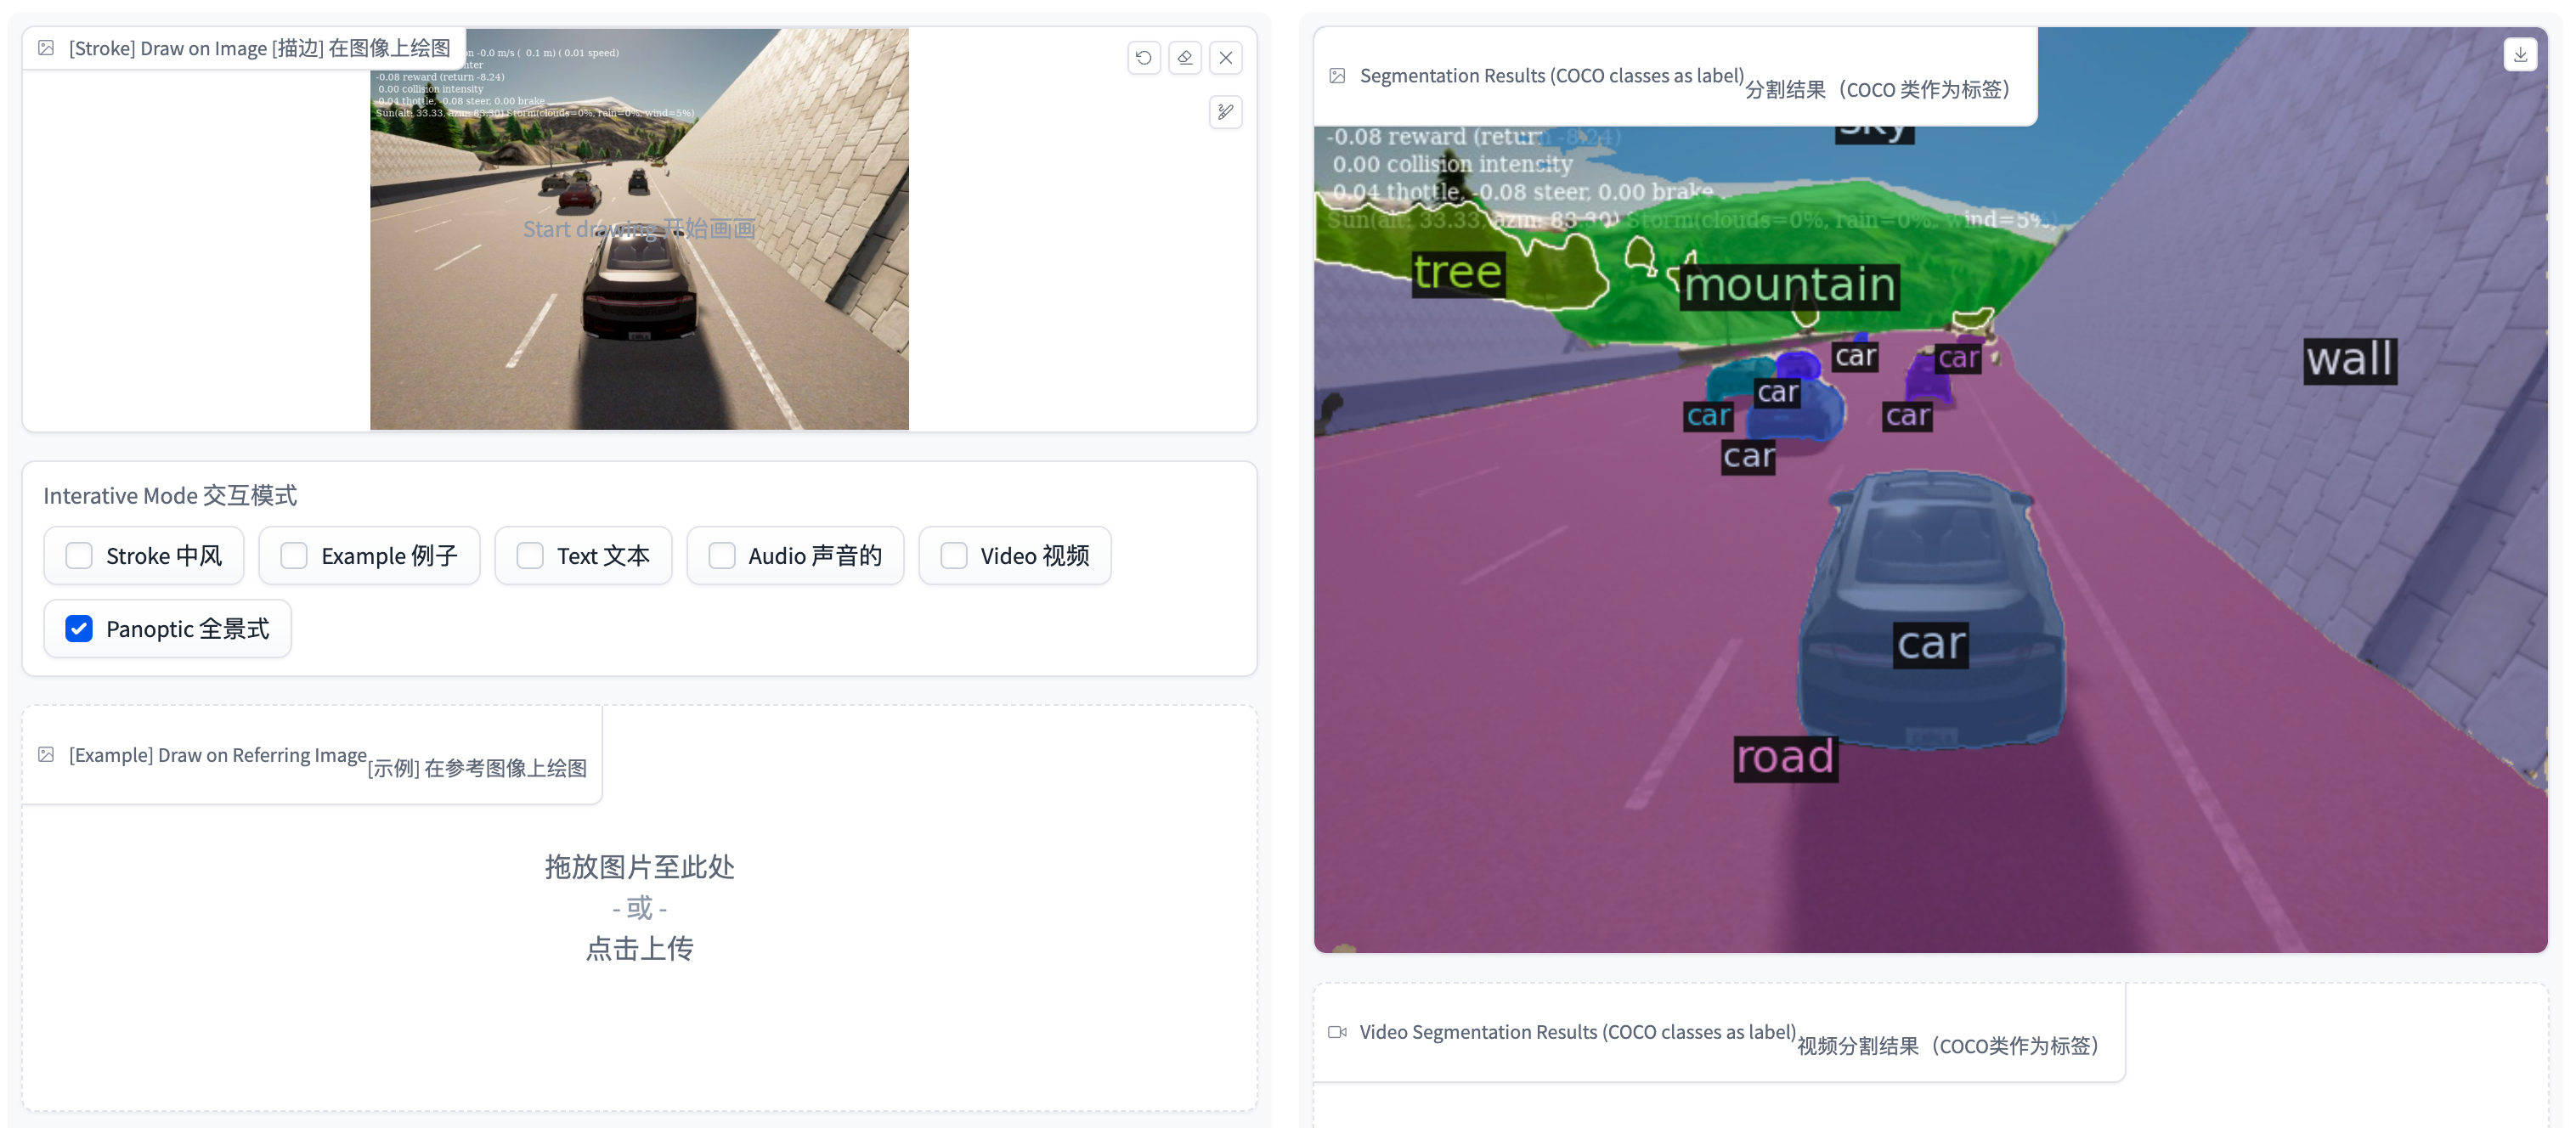Enable the Audio 声音的 checkbox
Image resolution: width=2576 pixels, height=1128 pixels.
pyautogui.click(x=722, y=555)
